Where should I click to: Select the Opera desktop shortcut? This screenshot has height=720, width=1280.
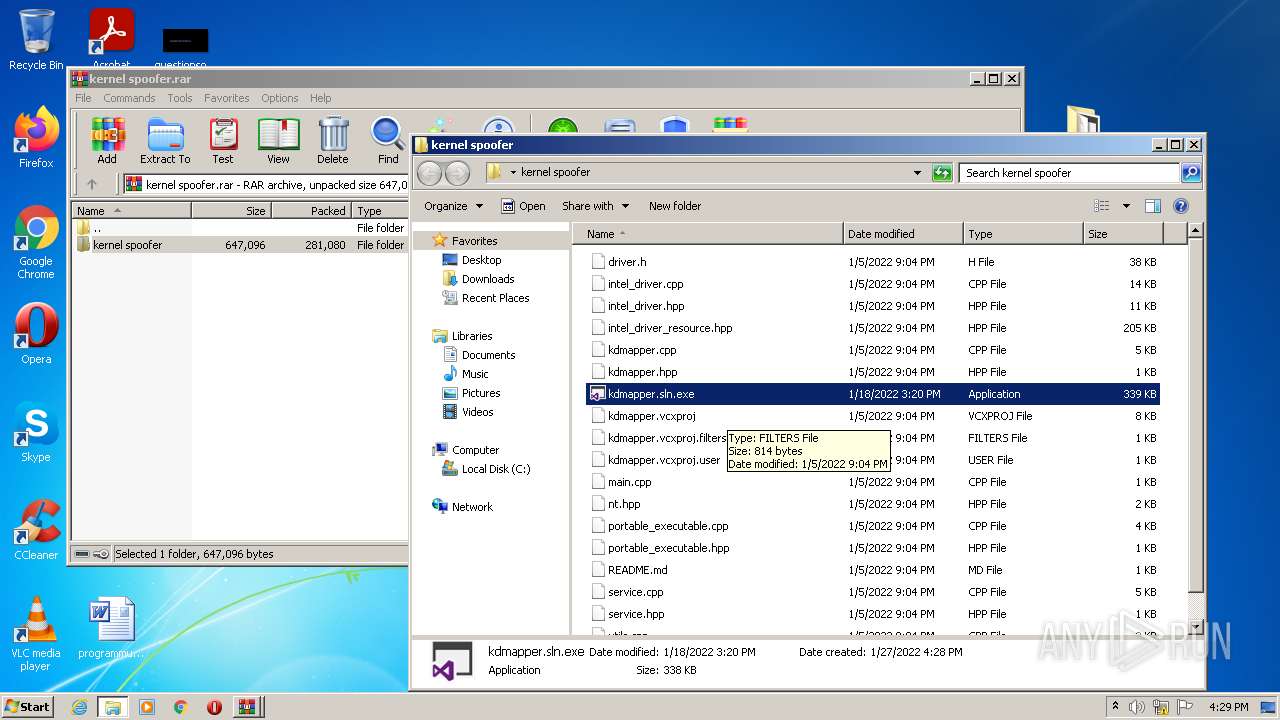click(36, 334)
